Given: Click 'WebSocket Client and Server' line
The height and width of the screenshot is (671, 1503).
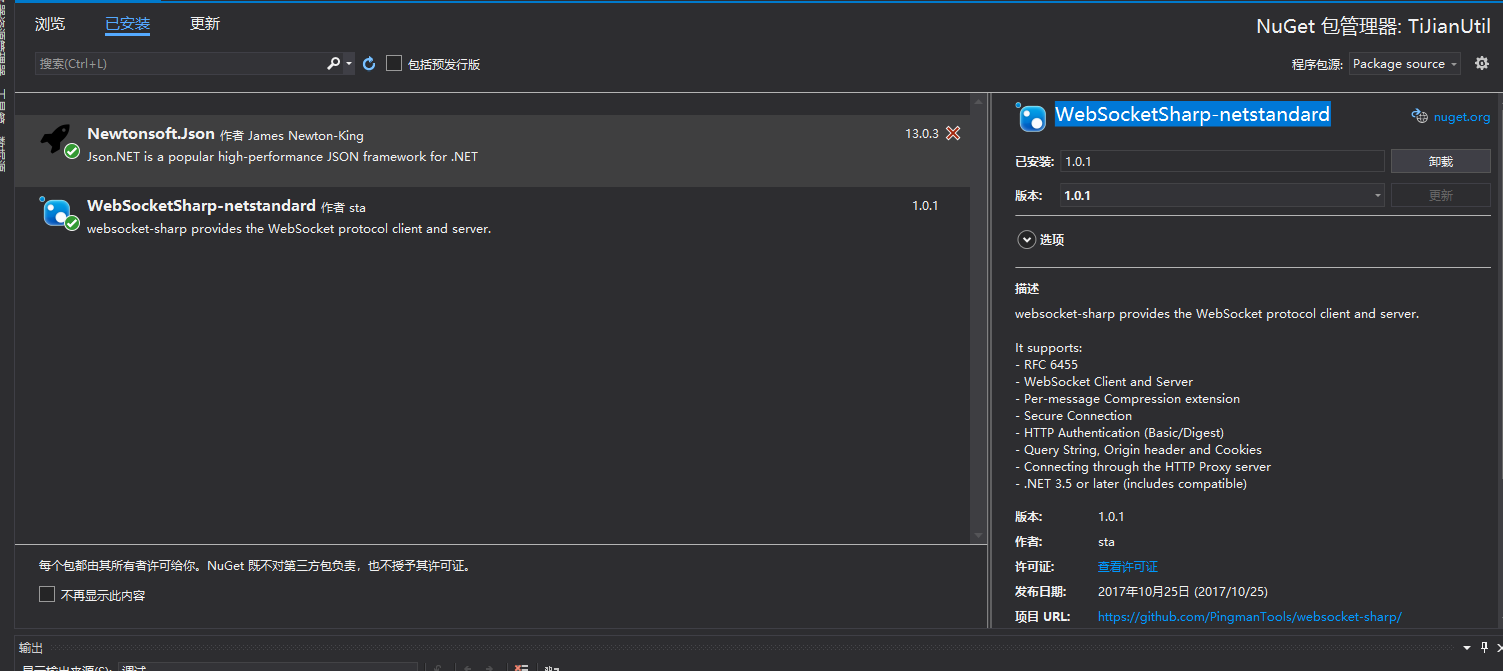Looking at the screenshot, I should (1104, 381).
